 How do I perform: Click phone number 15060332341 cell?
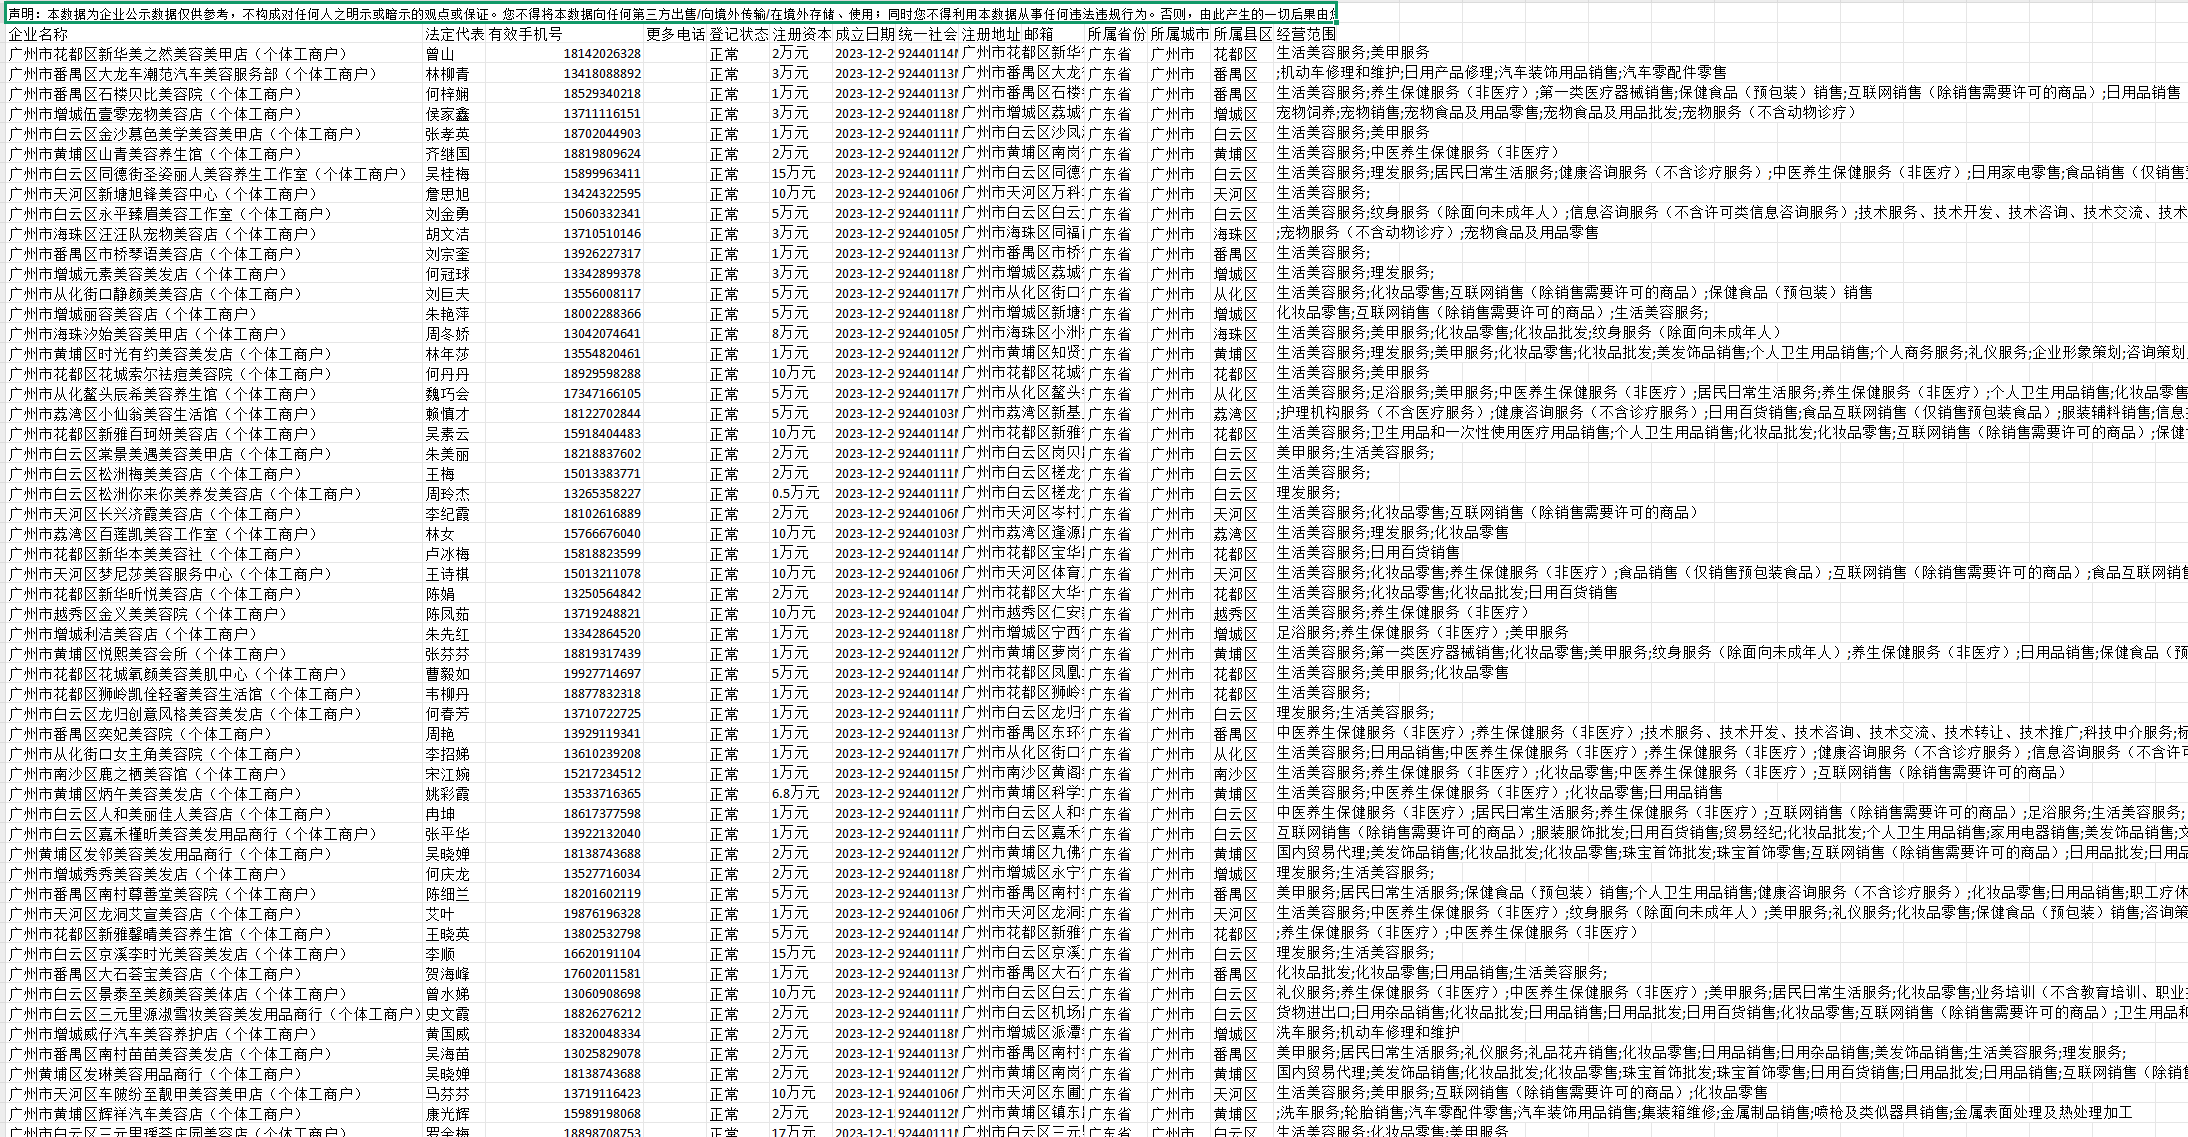[x=601, y=214]
